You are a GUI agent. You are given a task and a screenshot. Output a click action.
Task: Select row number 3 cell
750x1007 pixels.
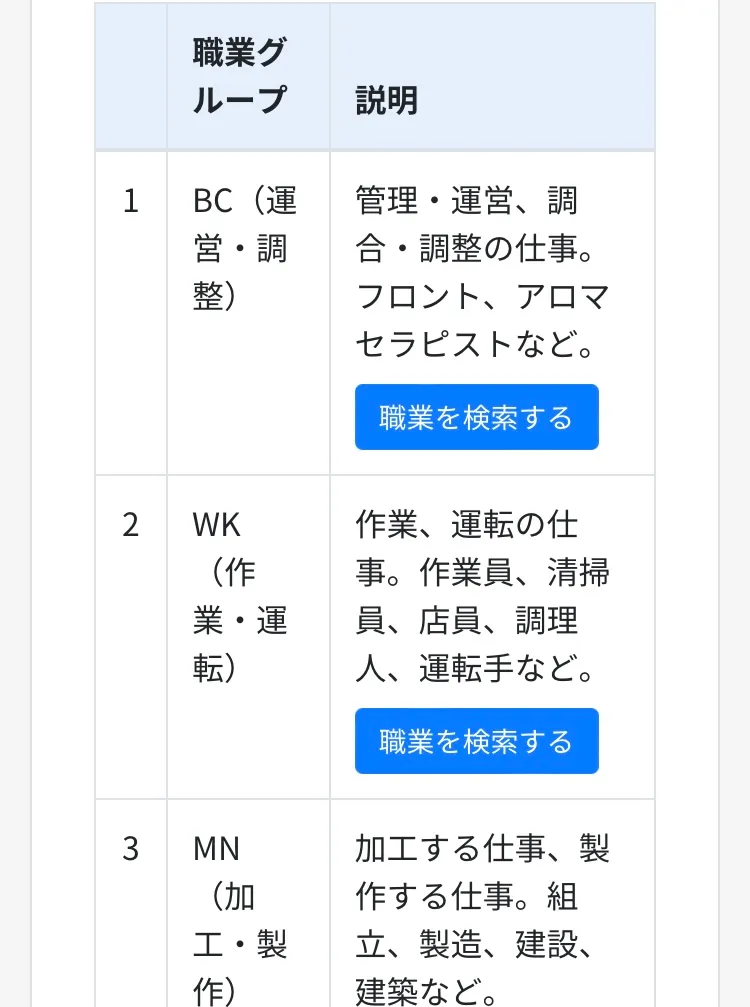click(131, 903)
